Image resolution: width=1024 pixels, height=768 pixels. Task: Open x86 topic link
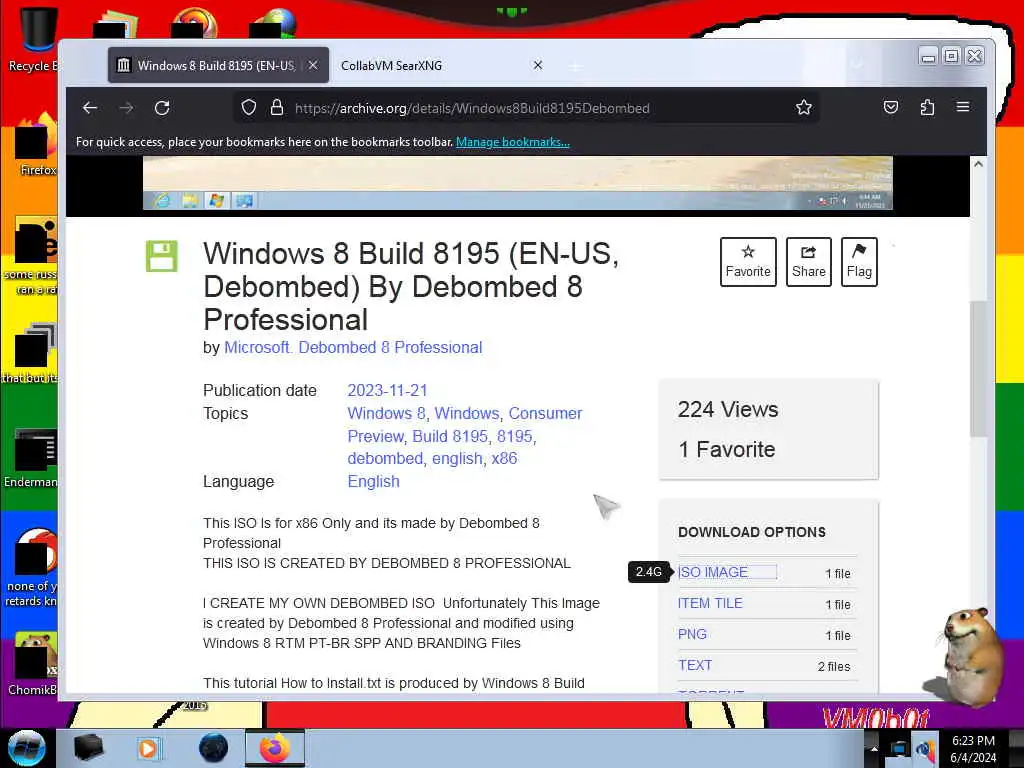tap(504, 458)
